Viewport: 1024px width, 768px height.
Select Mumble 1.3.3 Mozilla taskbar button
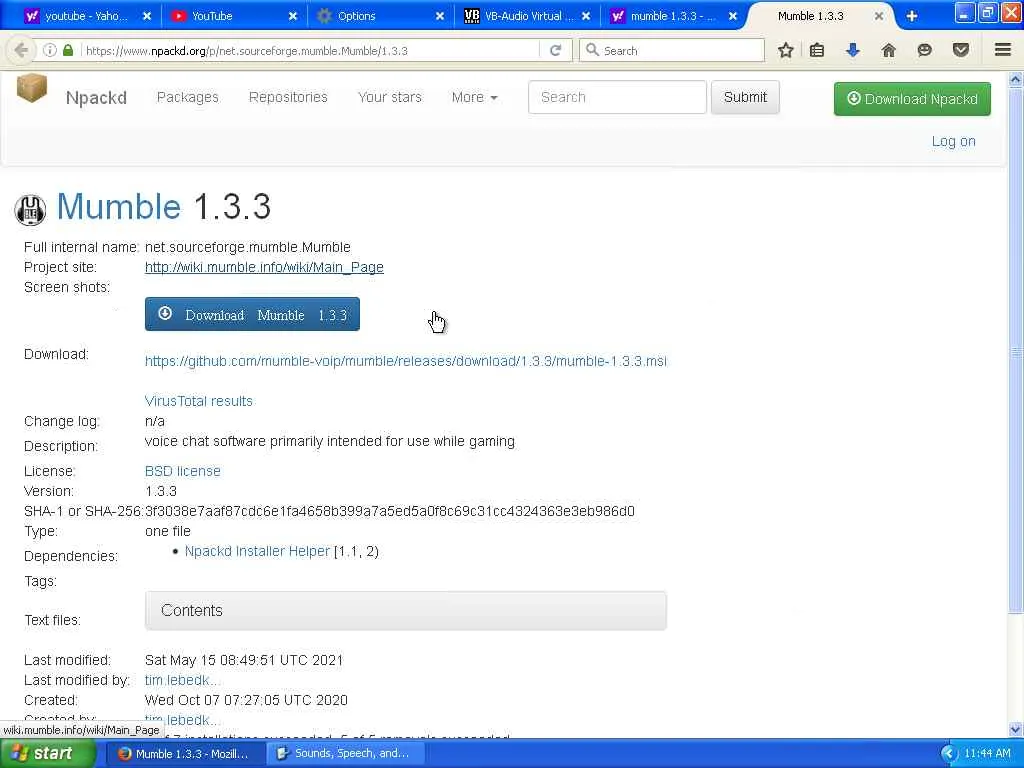coord(184,754)
